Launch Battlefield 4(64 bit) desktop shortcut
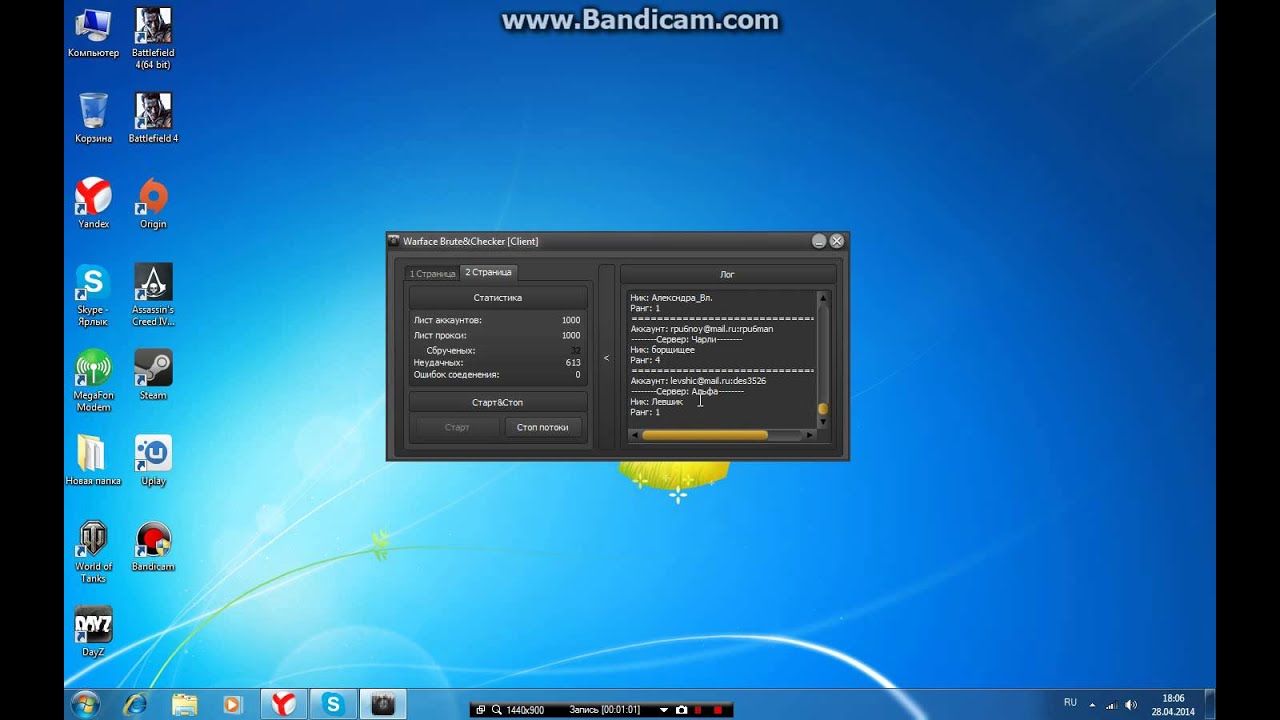The image size is (1280, 720). (x=153, y=38)
